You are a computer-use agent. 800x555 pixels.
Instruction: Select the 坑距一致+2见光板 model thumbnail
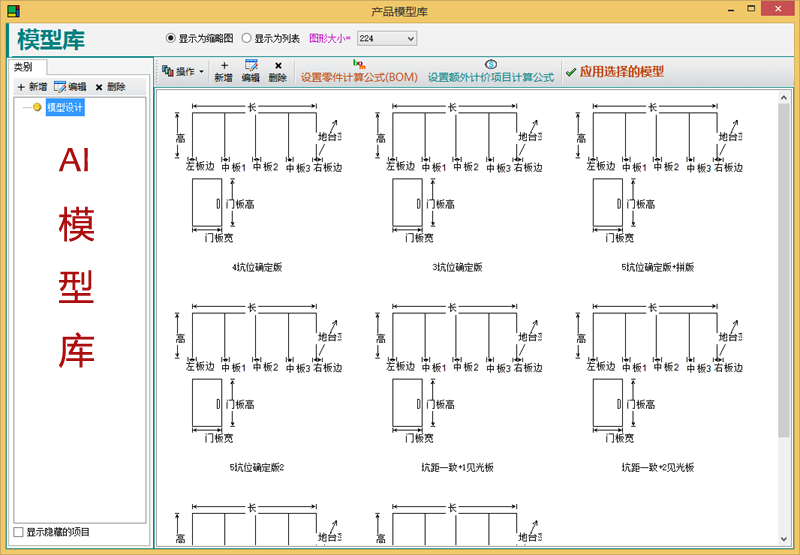658,373
